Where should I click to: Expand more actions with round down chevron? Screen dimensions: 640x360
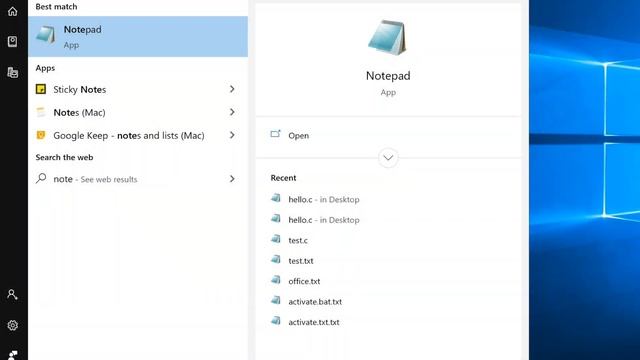pos(388,158)
